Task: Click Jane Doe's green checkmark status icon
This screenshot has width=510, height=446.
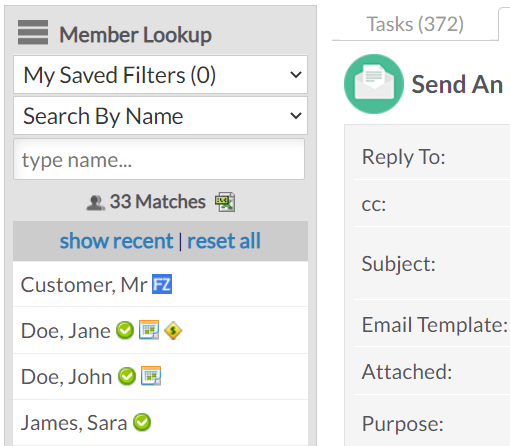Action: (125, 330)
